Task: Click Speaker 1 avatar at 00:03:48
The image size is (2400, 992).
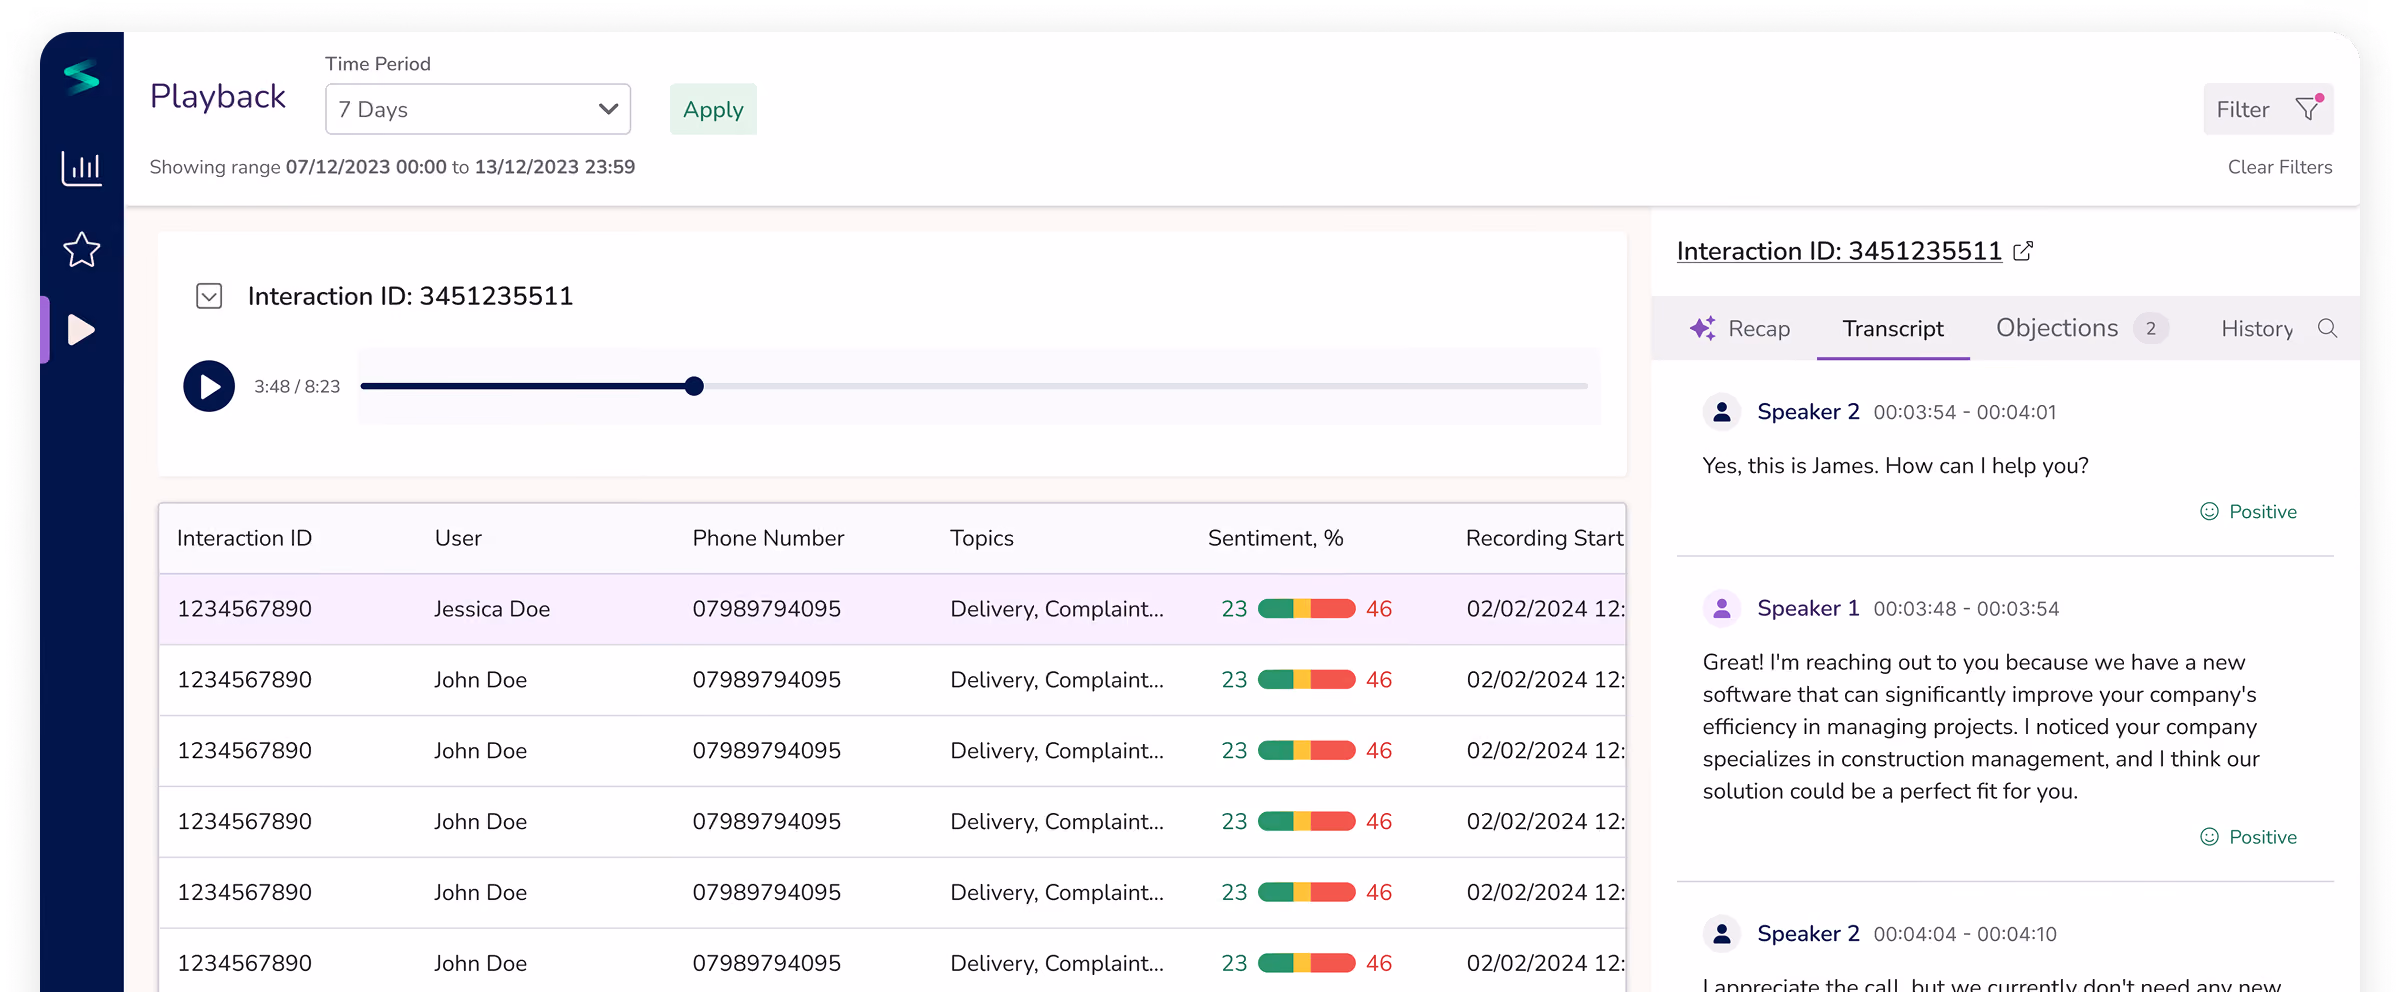Action: (1722, 608)
